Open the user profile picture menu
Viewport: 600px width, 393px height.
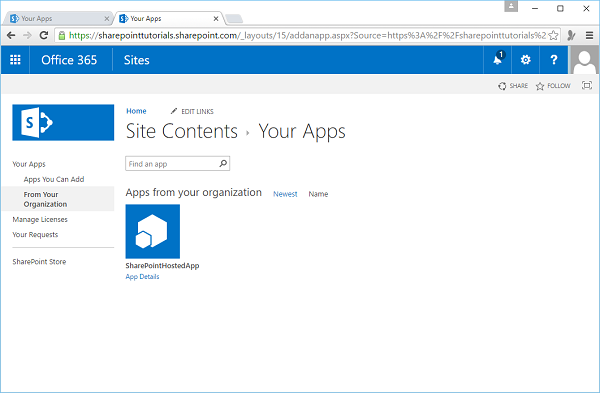pos(584,60)
